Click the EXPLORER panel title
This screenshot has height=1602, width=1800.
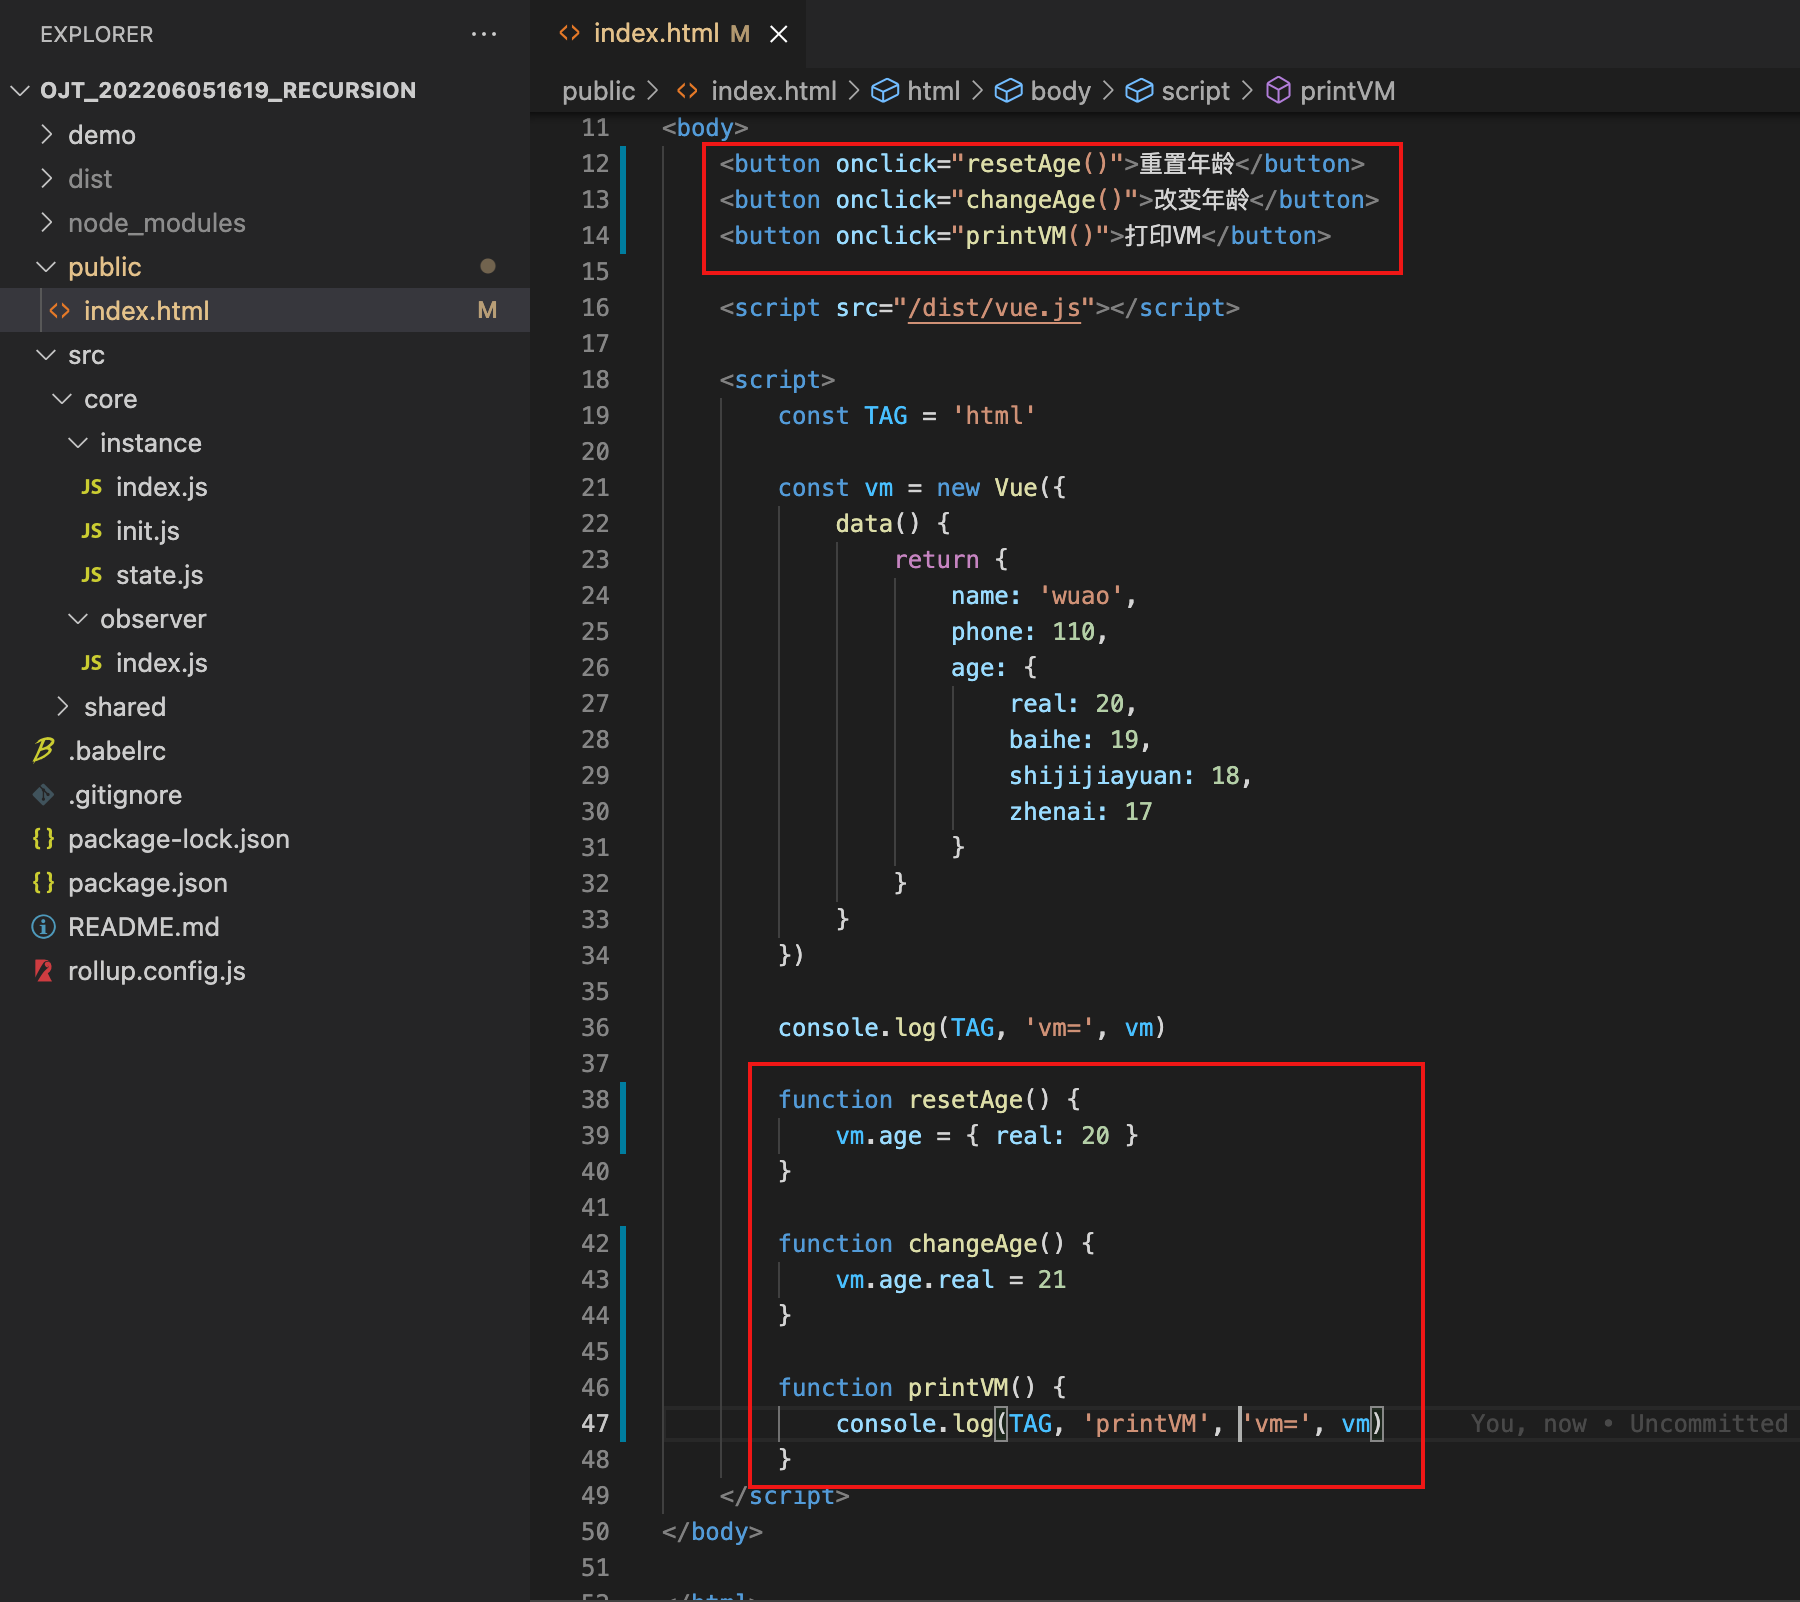(97, 34)
